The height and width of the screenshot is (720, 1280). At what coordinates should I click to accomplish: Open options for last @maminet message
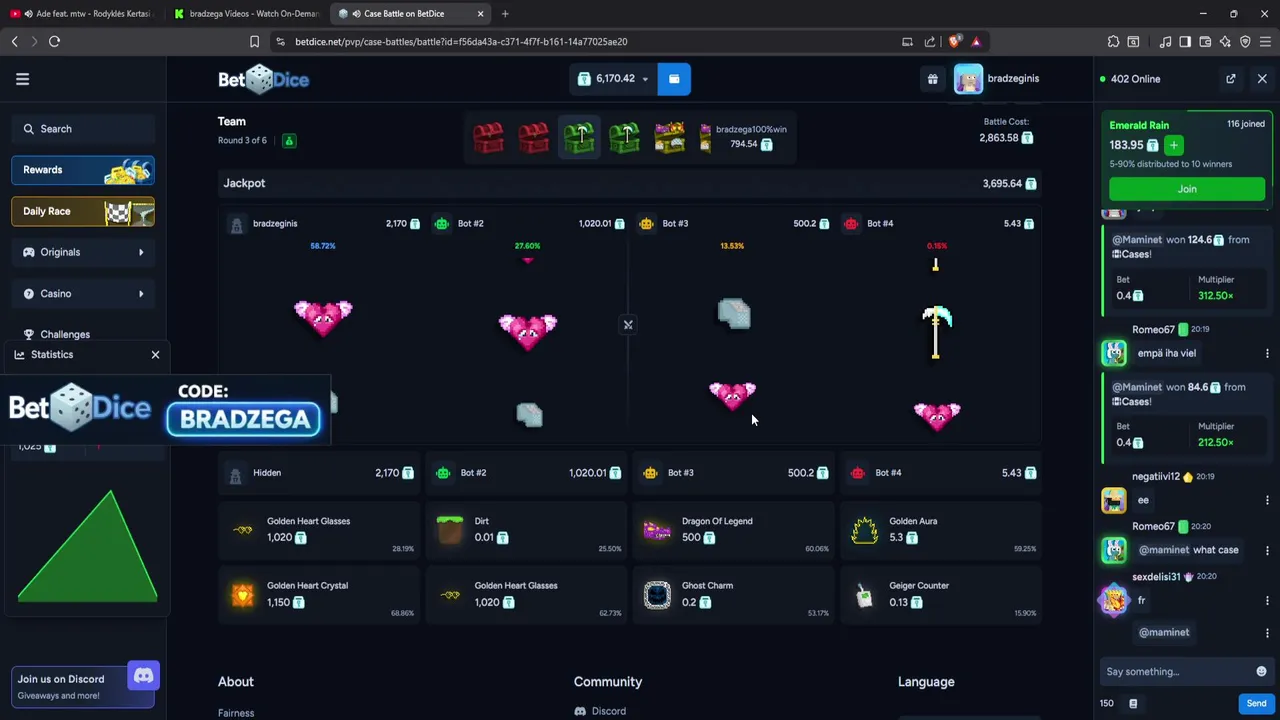click(1267, 632)
